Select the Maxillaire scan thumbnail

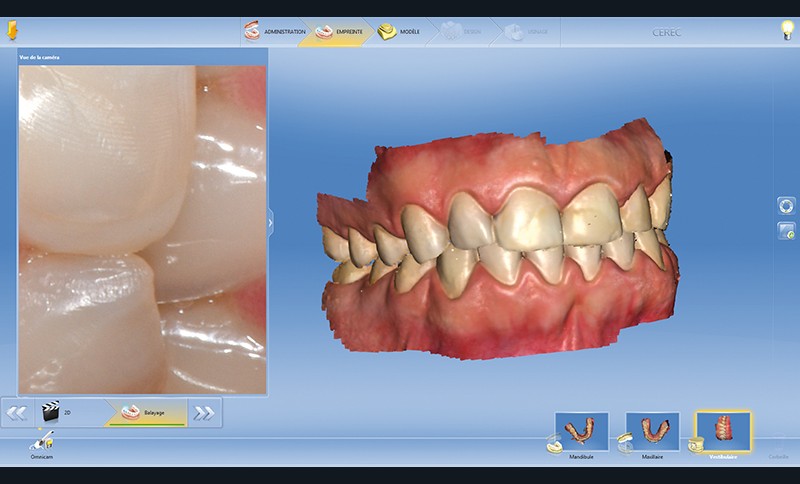click(x=652, y=432)
